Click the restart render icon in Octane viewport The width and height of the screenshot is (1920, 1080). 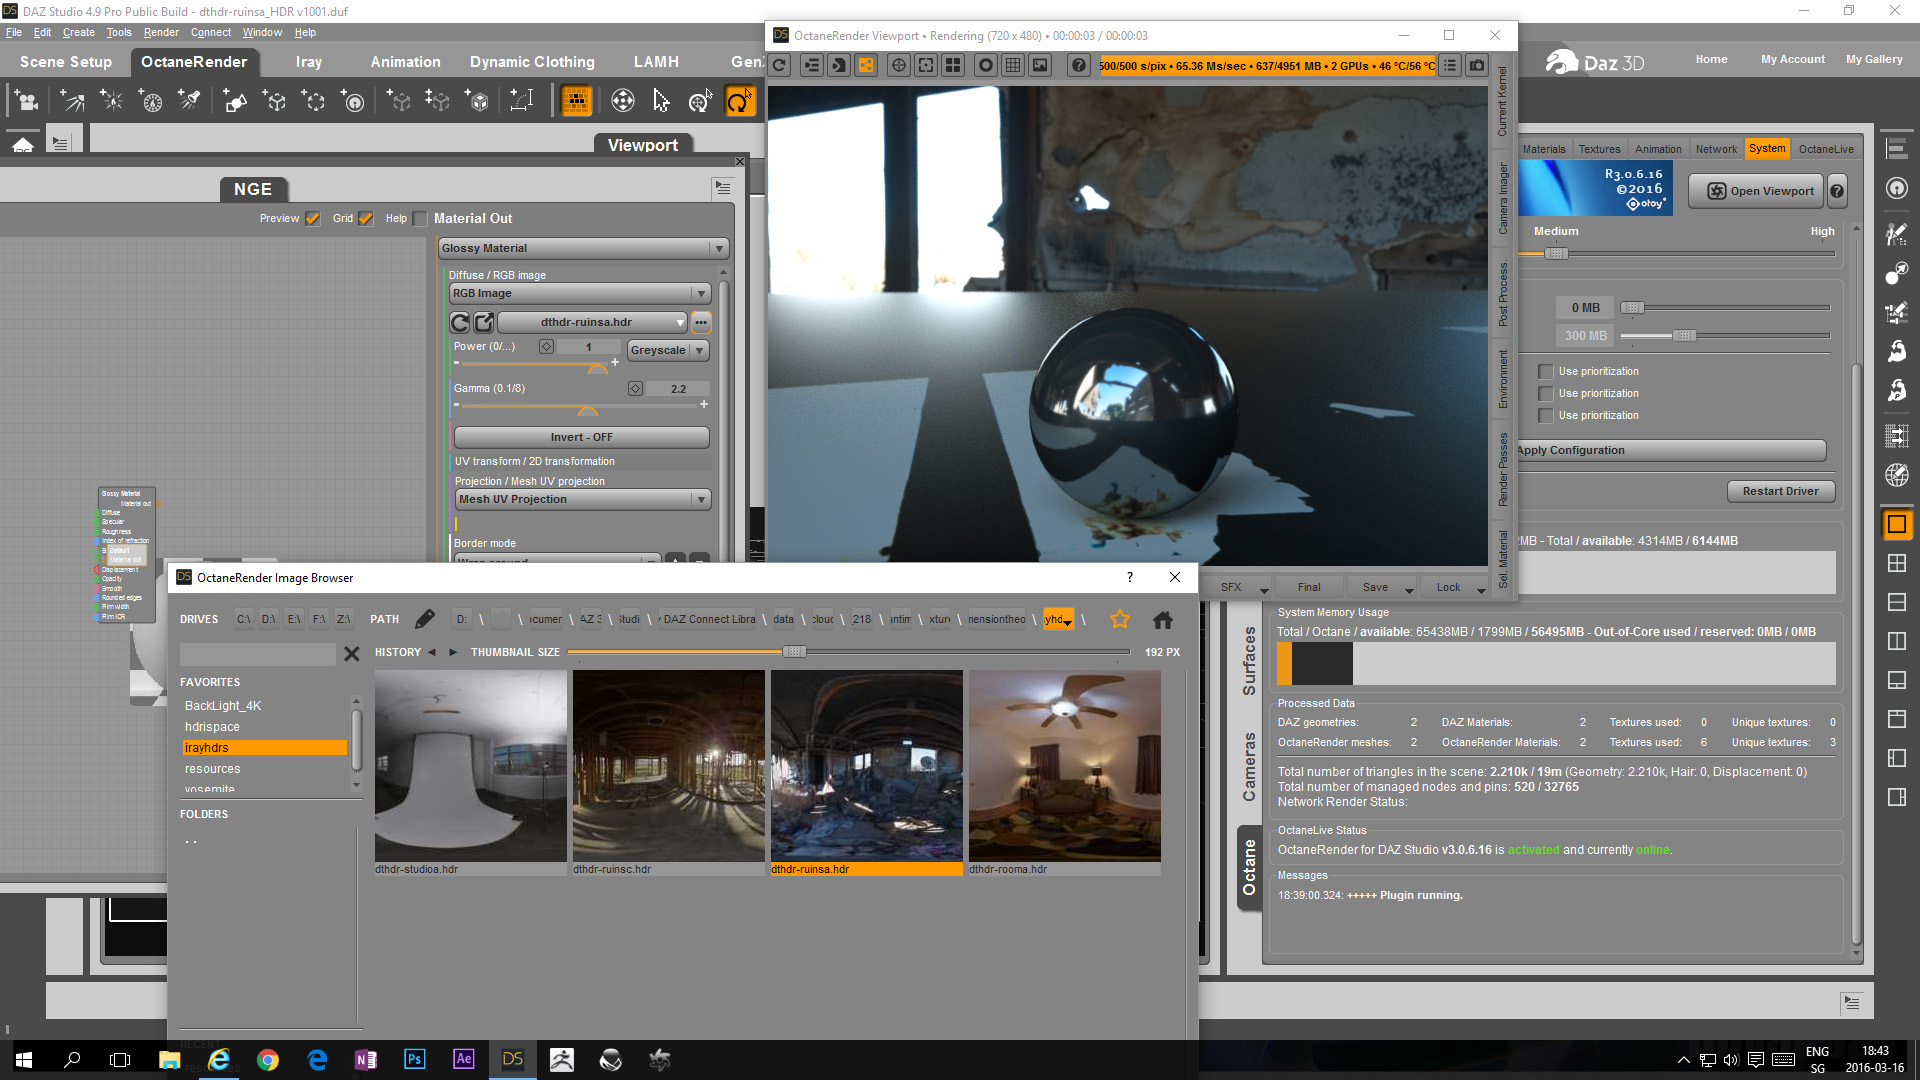(780, 66)
